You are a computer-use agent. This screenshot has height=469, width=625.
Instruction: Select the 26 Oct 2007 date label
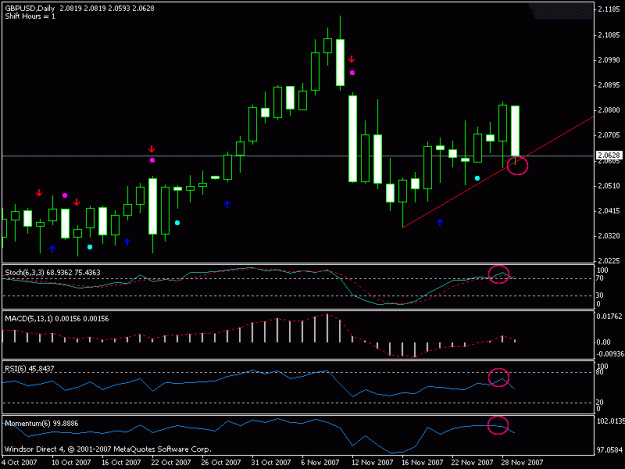(221, 462)
